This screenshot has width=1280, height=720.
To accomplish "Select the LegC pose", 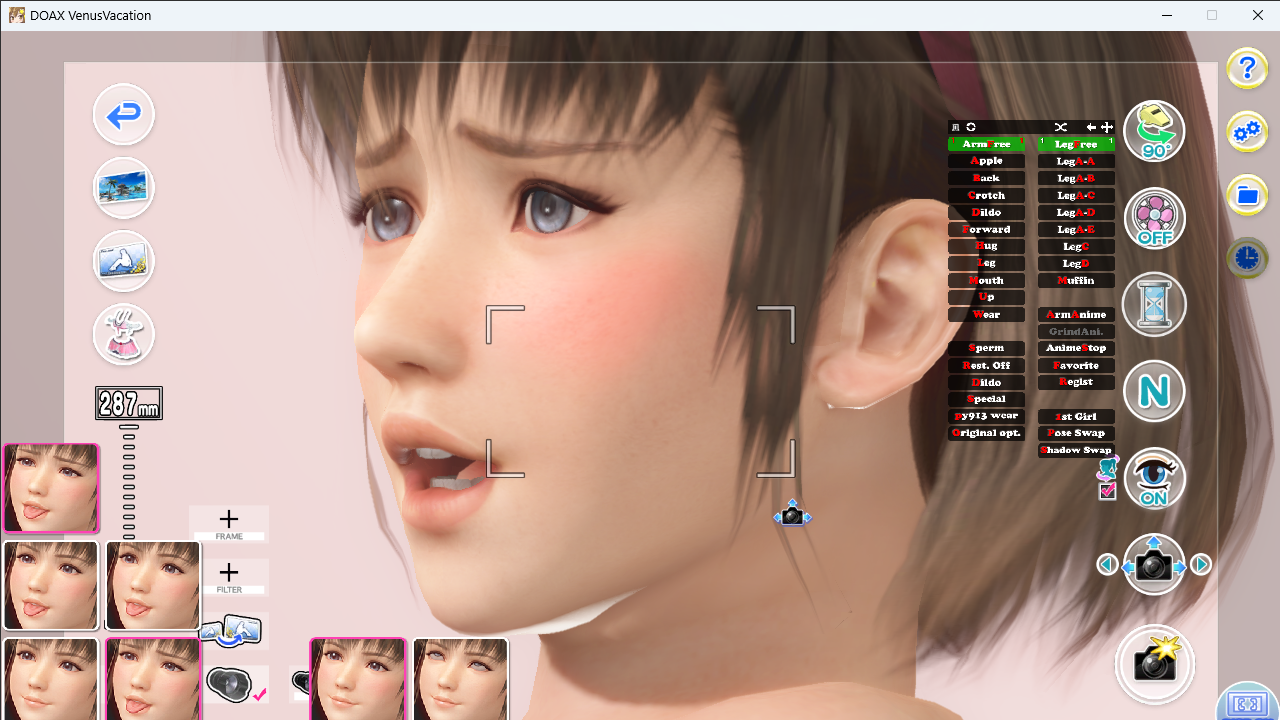I will coord(1076,246).
